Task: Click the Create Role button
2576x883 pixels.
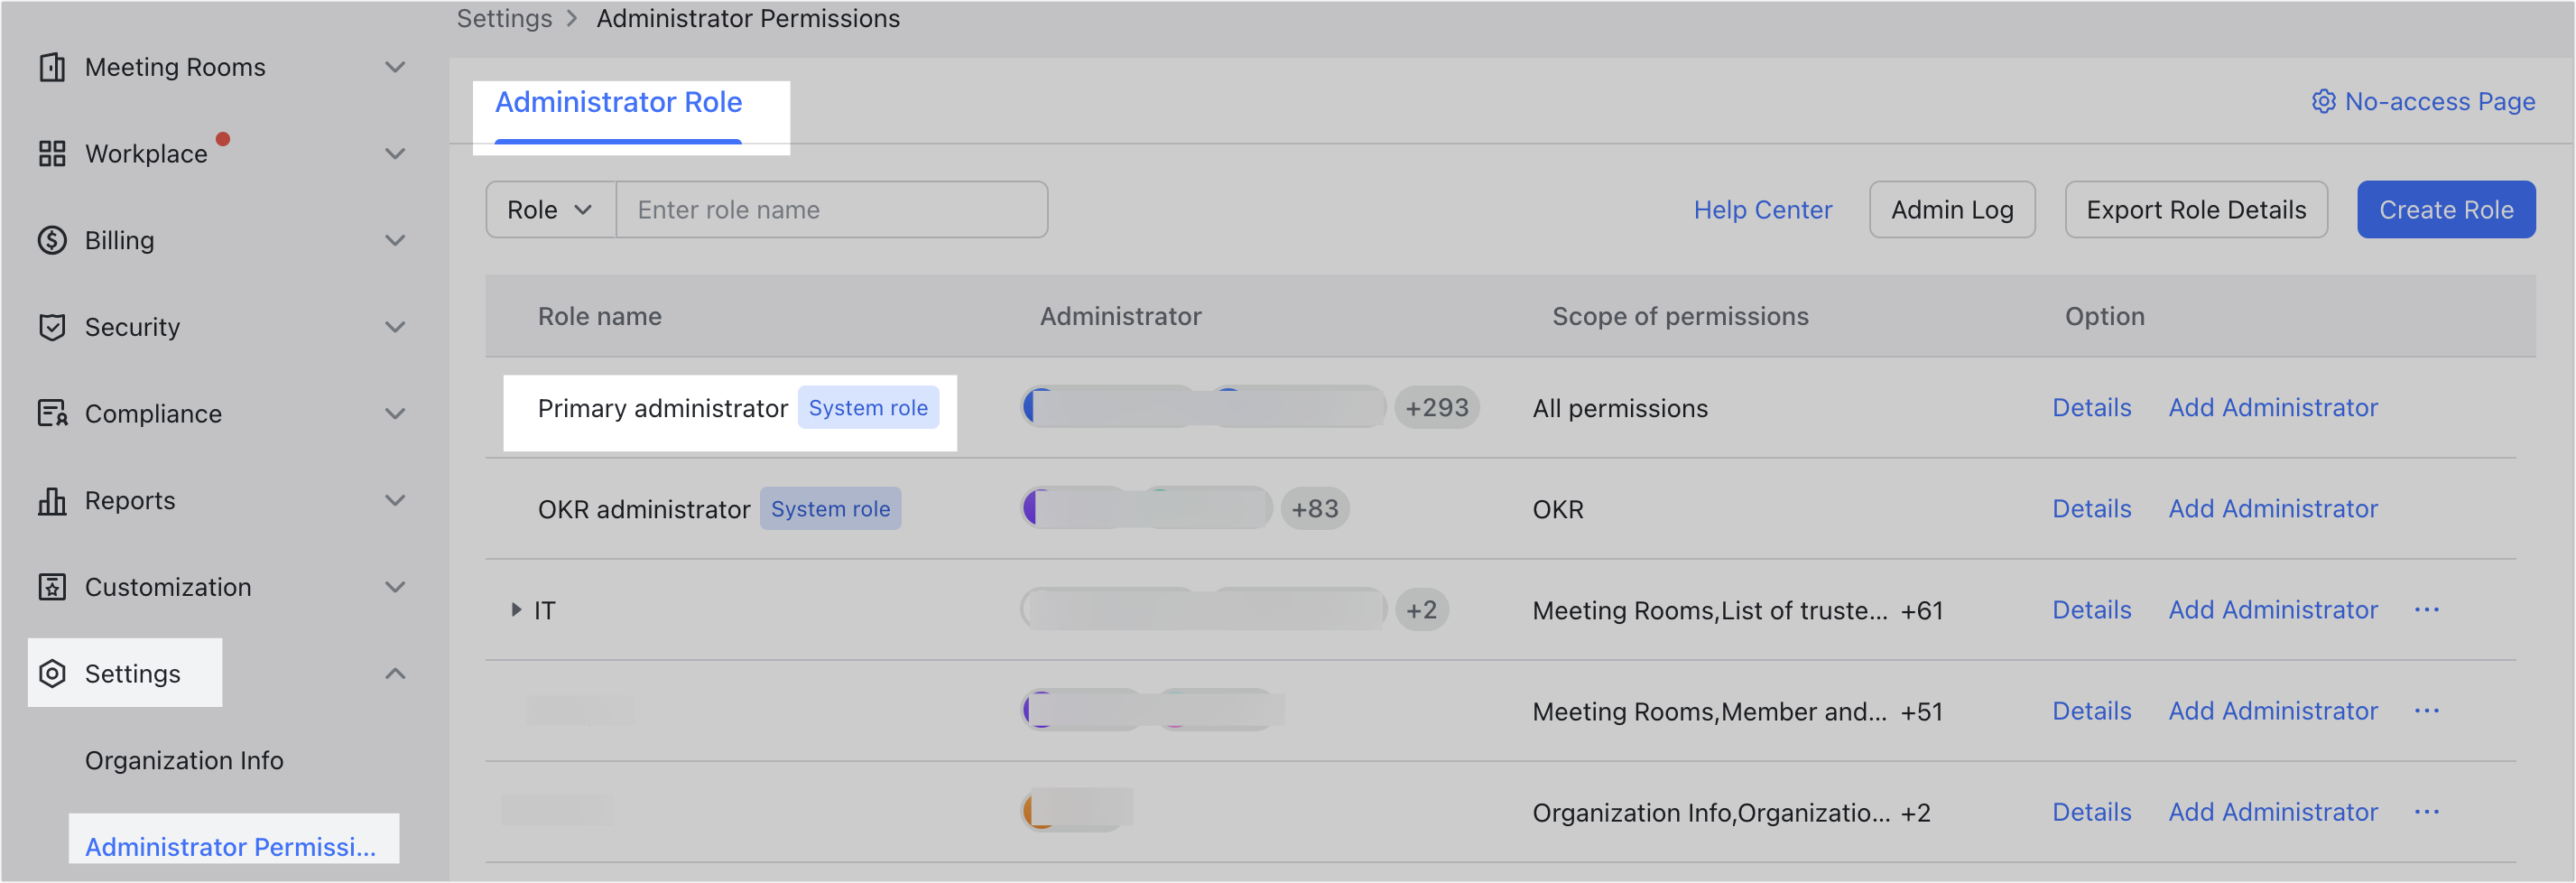Action: (2445, 209)
